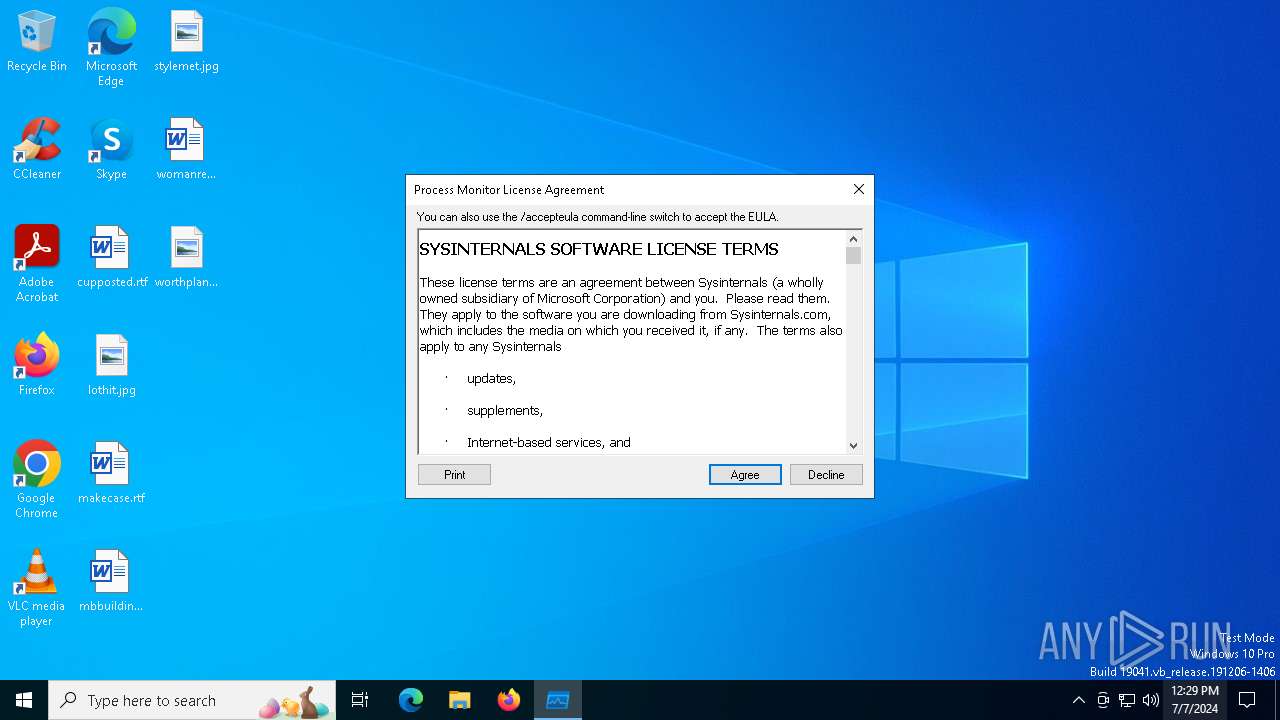This screenshot has width=1280, height=720.
Task: Open the Notification Center icon
Action: 1247,700
